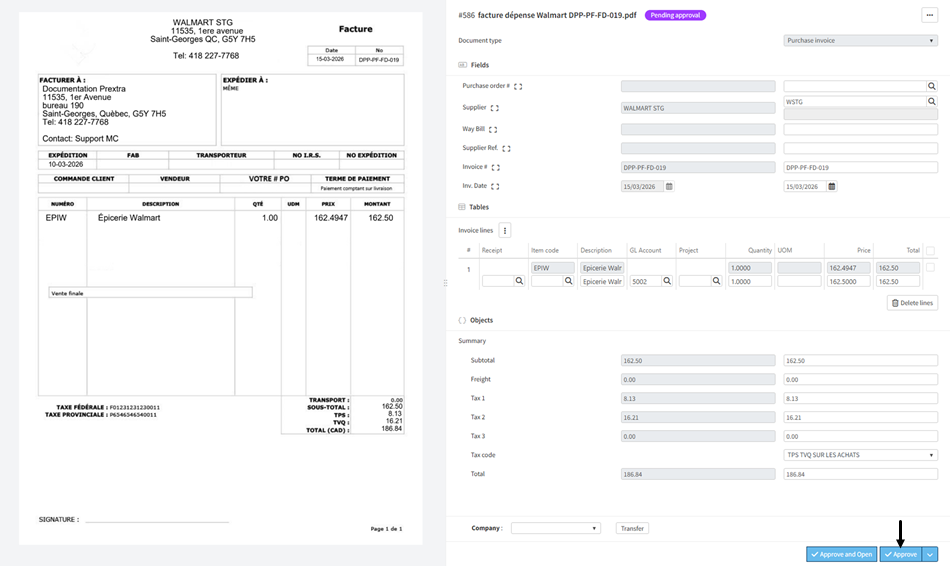
Task: Click the editable Tax 1 8.13 field
Action: pyautogui.click(x=860, y=398)
